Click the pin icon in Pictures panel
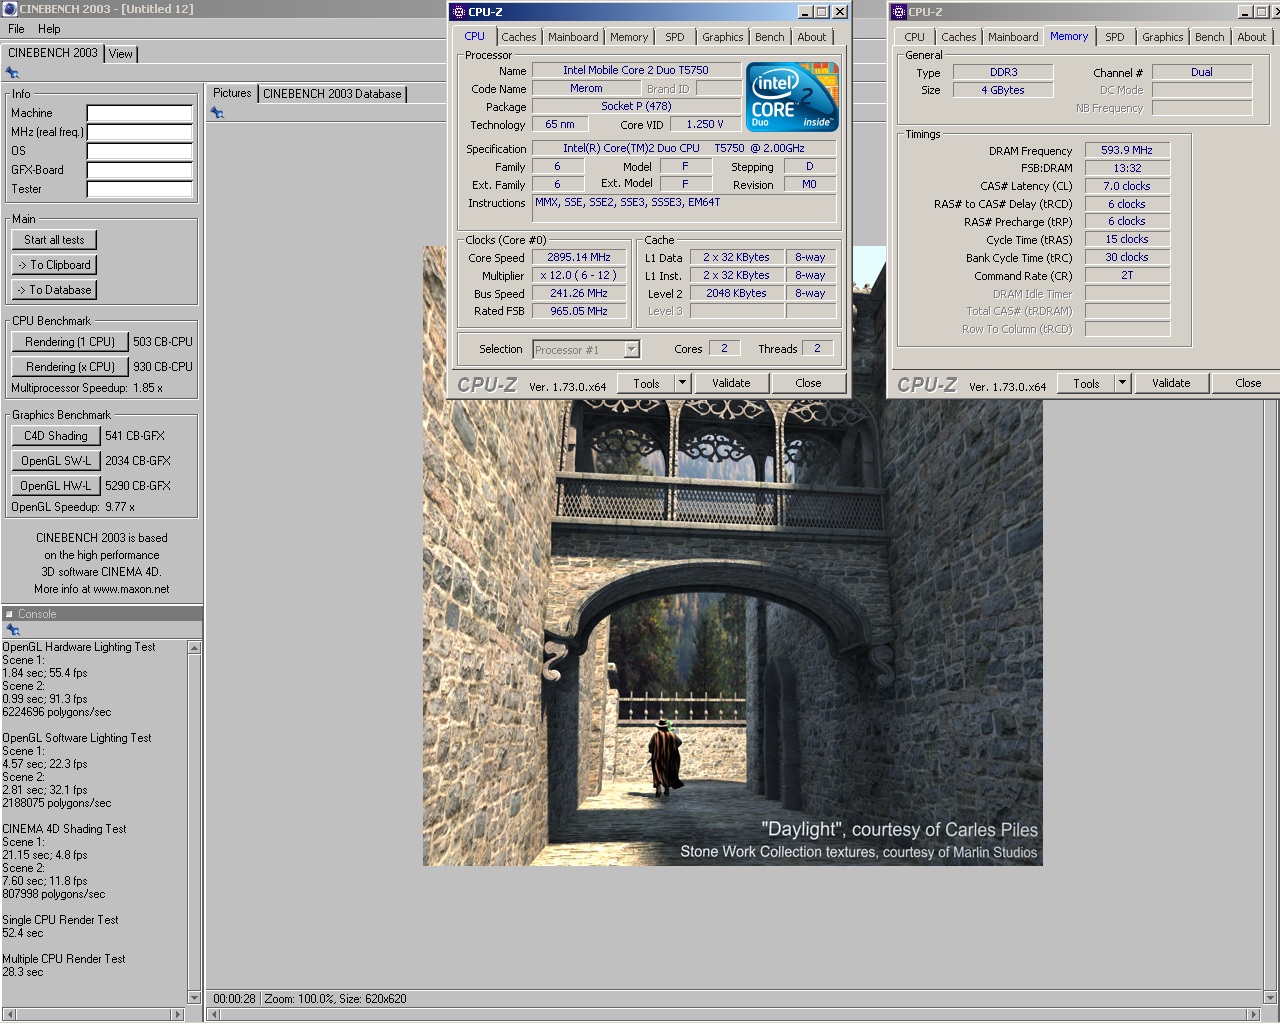 click(x=217, y=113)
